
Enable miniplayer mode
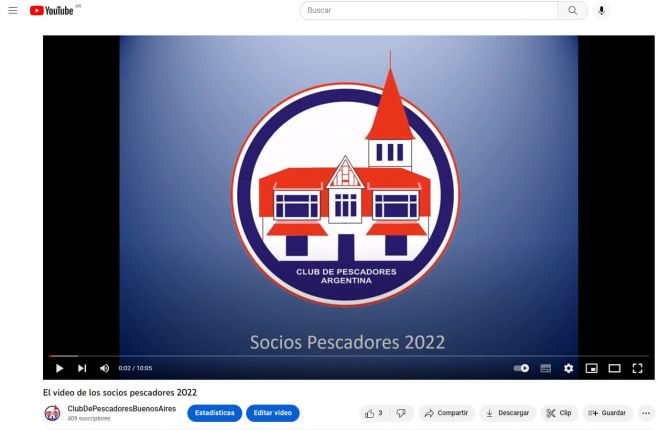click(591, 368)
